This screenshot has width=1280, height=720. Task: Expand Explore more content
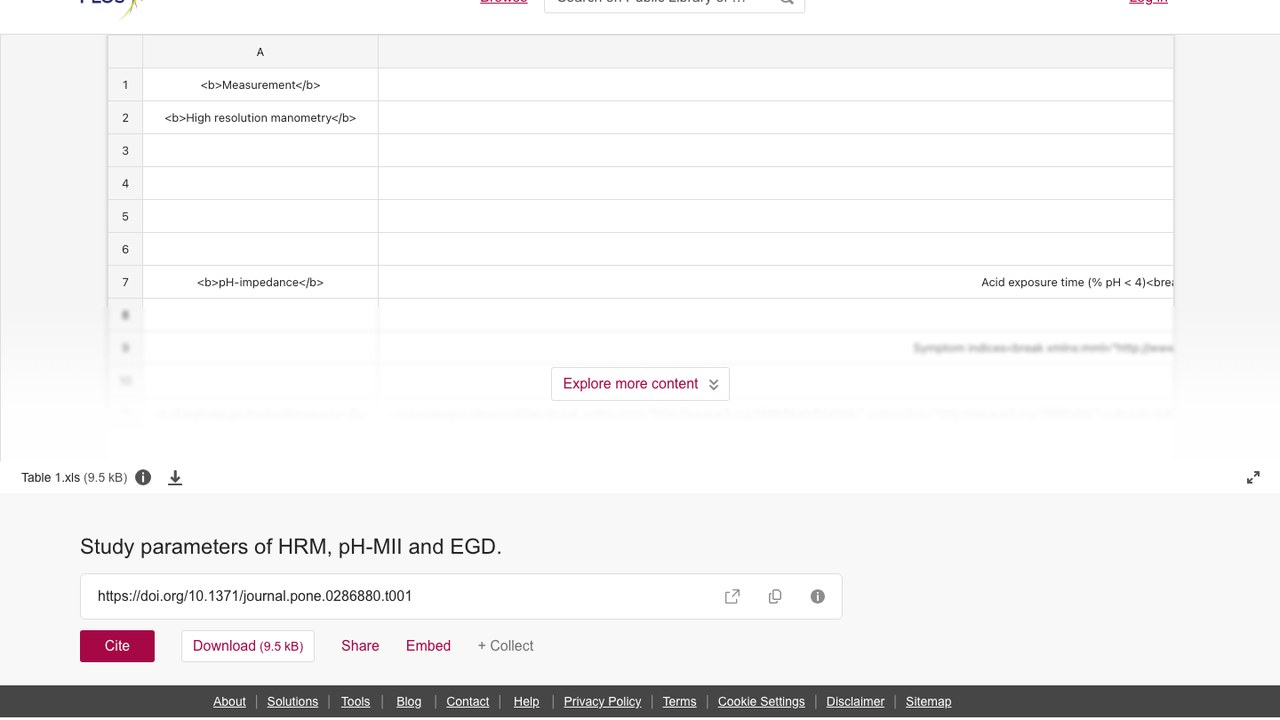(640, 384)
